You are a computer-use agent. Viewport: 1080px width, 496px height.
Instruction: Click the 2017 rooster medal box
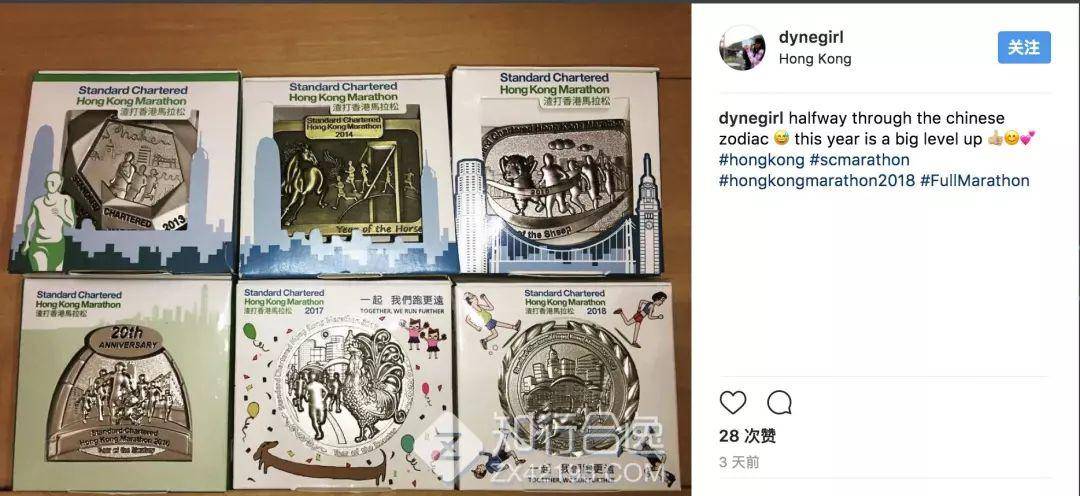(342, 384)
